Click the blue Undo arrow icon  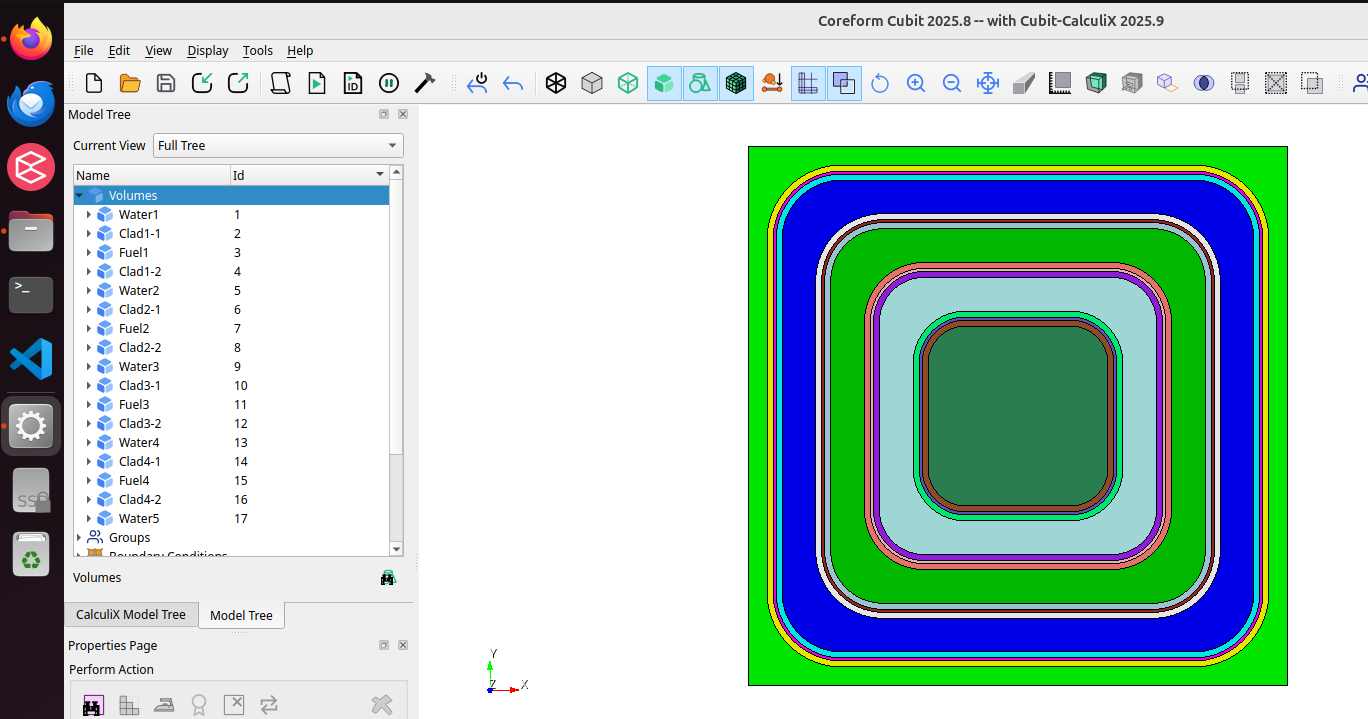coord(513,84)
